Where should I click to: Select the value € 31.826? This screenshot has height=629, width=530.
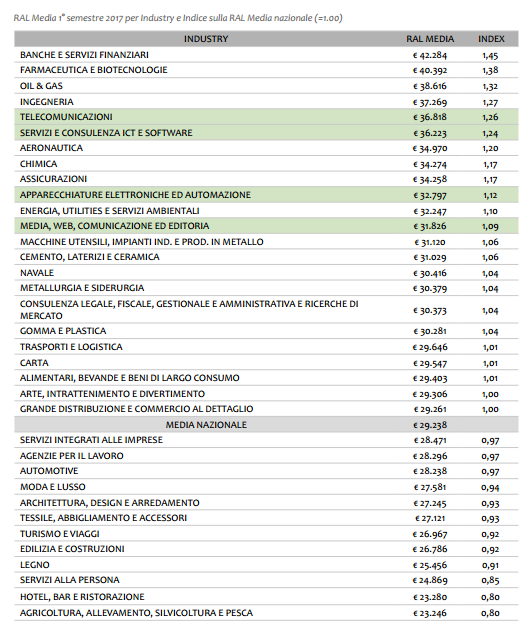(430, 226)
